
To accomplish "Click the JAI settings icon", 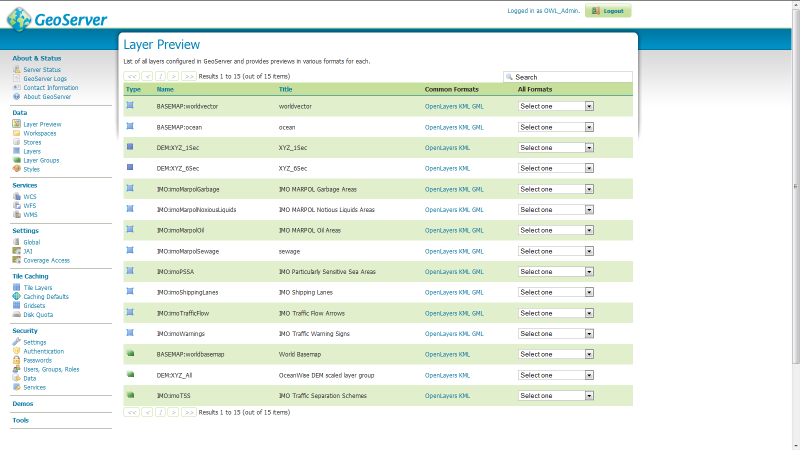I will coord(17,251).
